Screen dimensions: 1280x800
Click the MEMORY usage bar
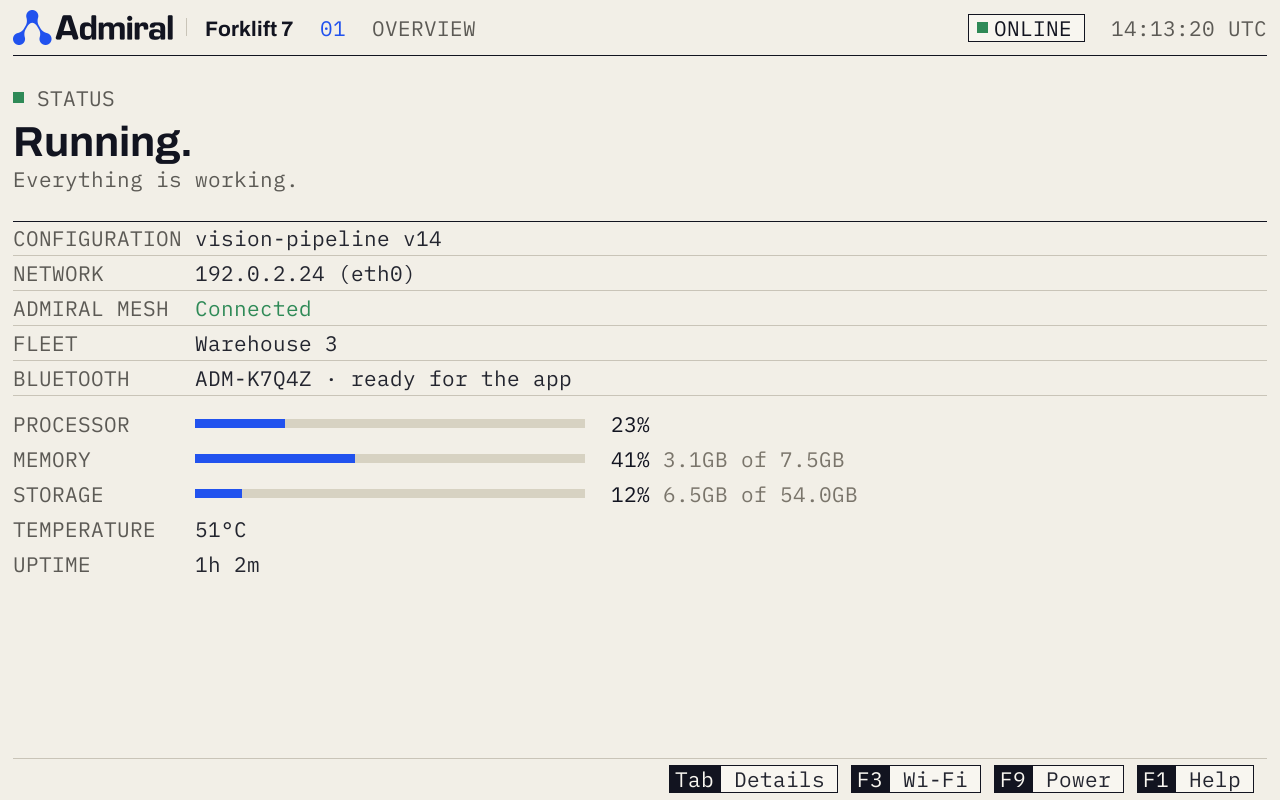click(x=390, y=459)
